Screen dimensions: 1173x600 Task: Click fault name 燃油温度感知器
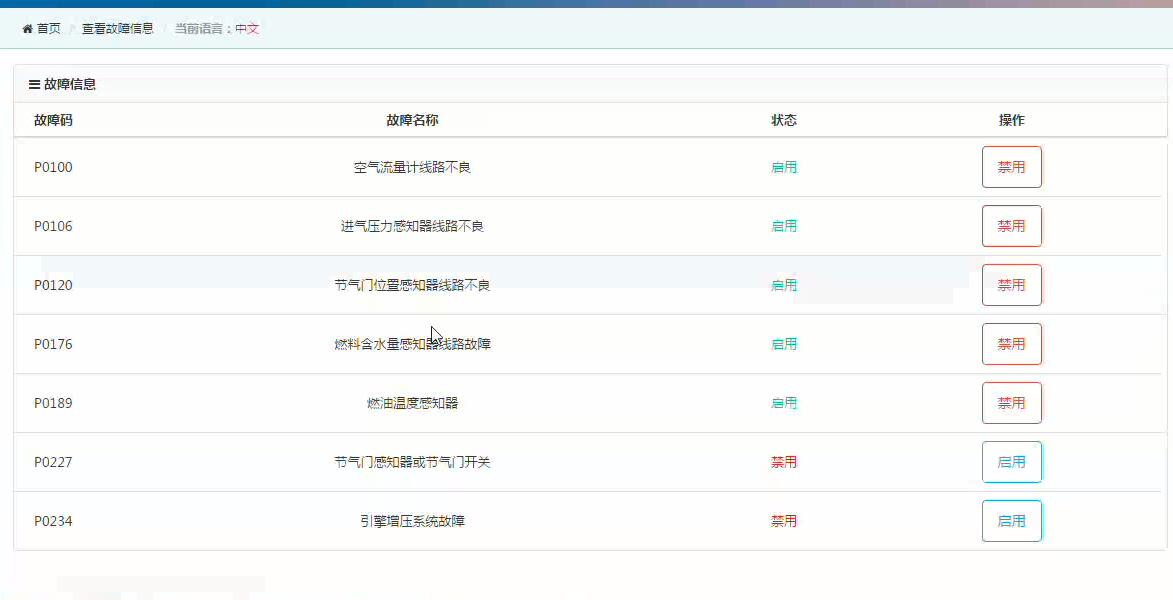412,404
